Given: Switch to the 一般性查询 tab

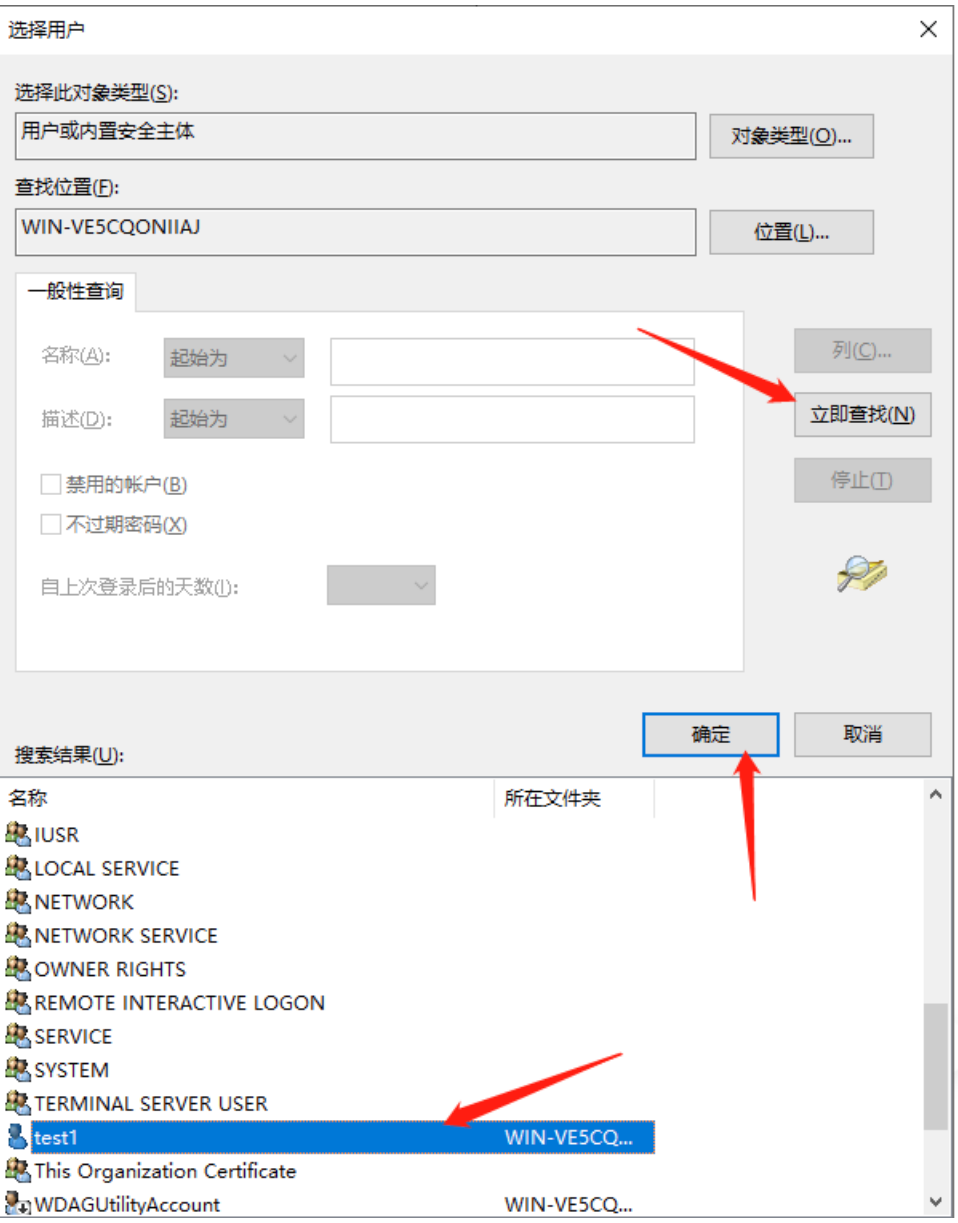Looking at the screenshot, I should [76, 291].
